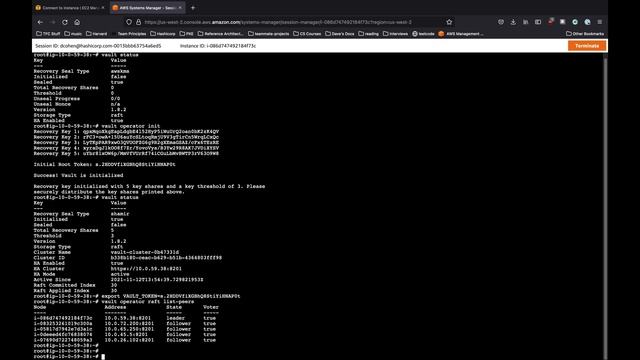The image size is (640, 360).
Task: Click the Recovery Key 1 line
Action: (x=126, y=131)
